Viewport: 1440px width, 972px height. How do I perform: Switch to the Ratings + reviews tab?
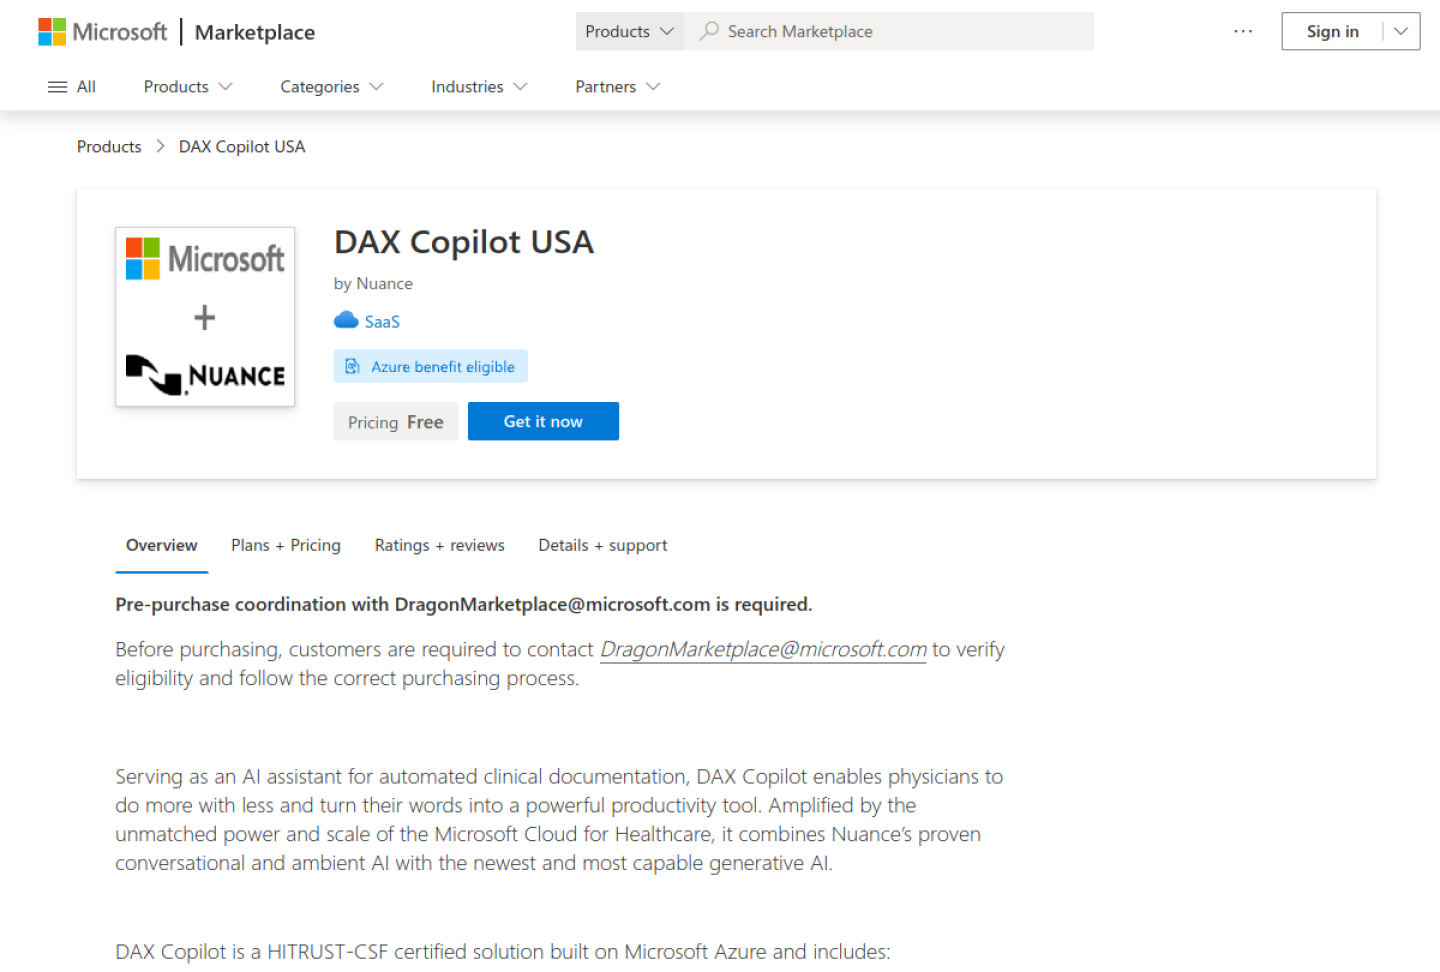(440, 546)
